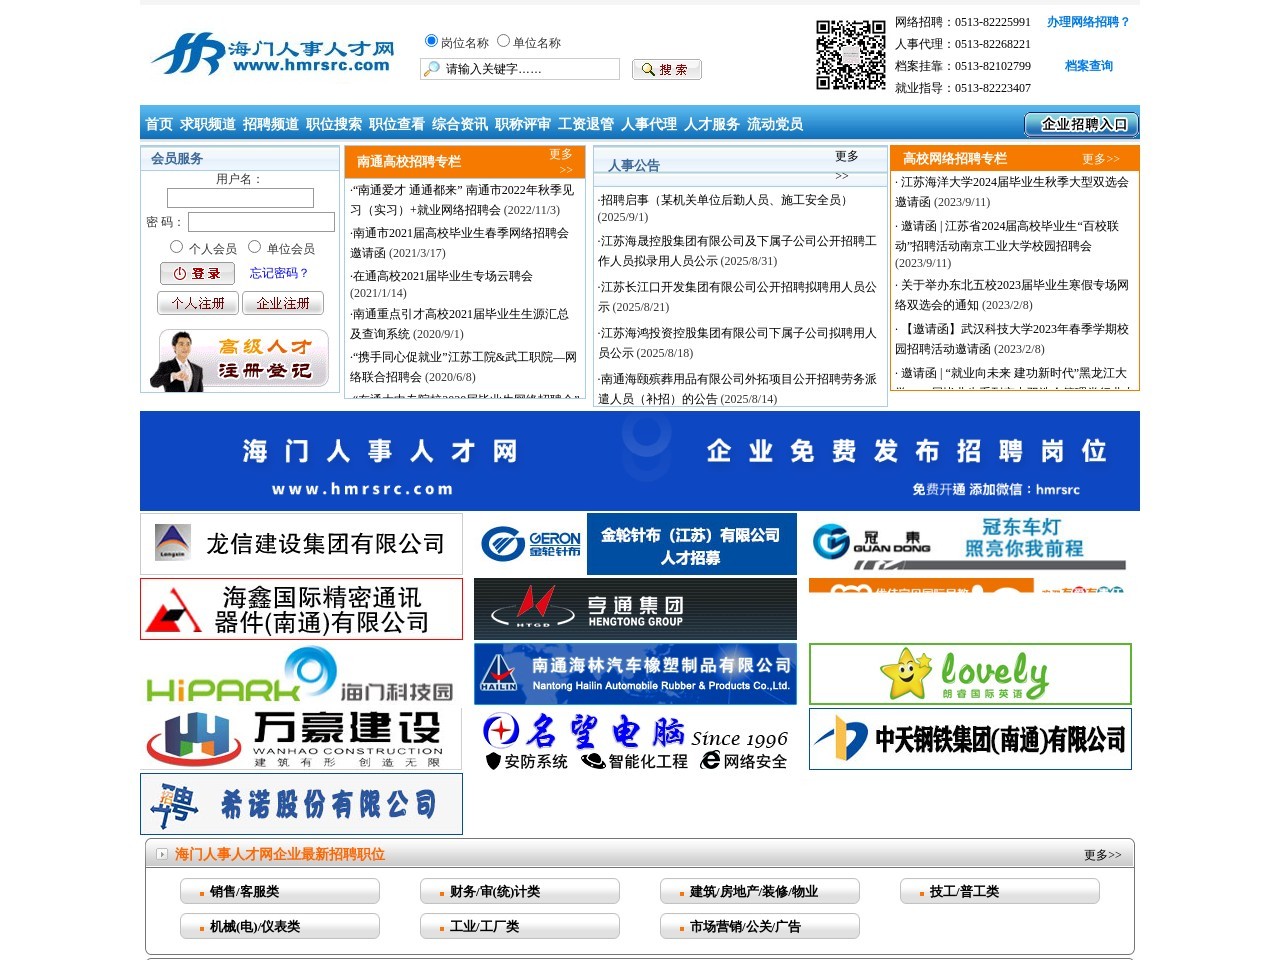Screen dimensions: 1280x960
Task: Expand 更多 in the 人事公告 panel
Action: coord(845,156)
